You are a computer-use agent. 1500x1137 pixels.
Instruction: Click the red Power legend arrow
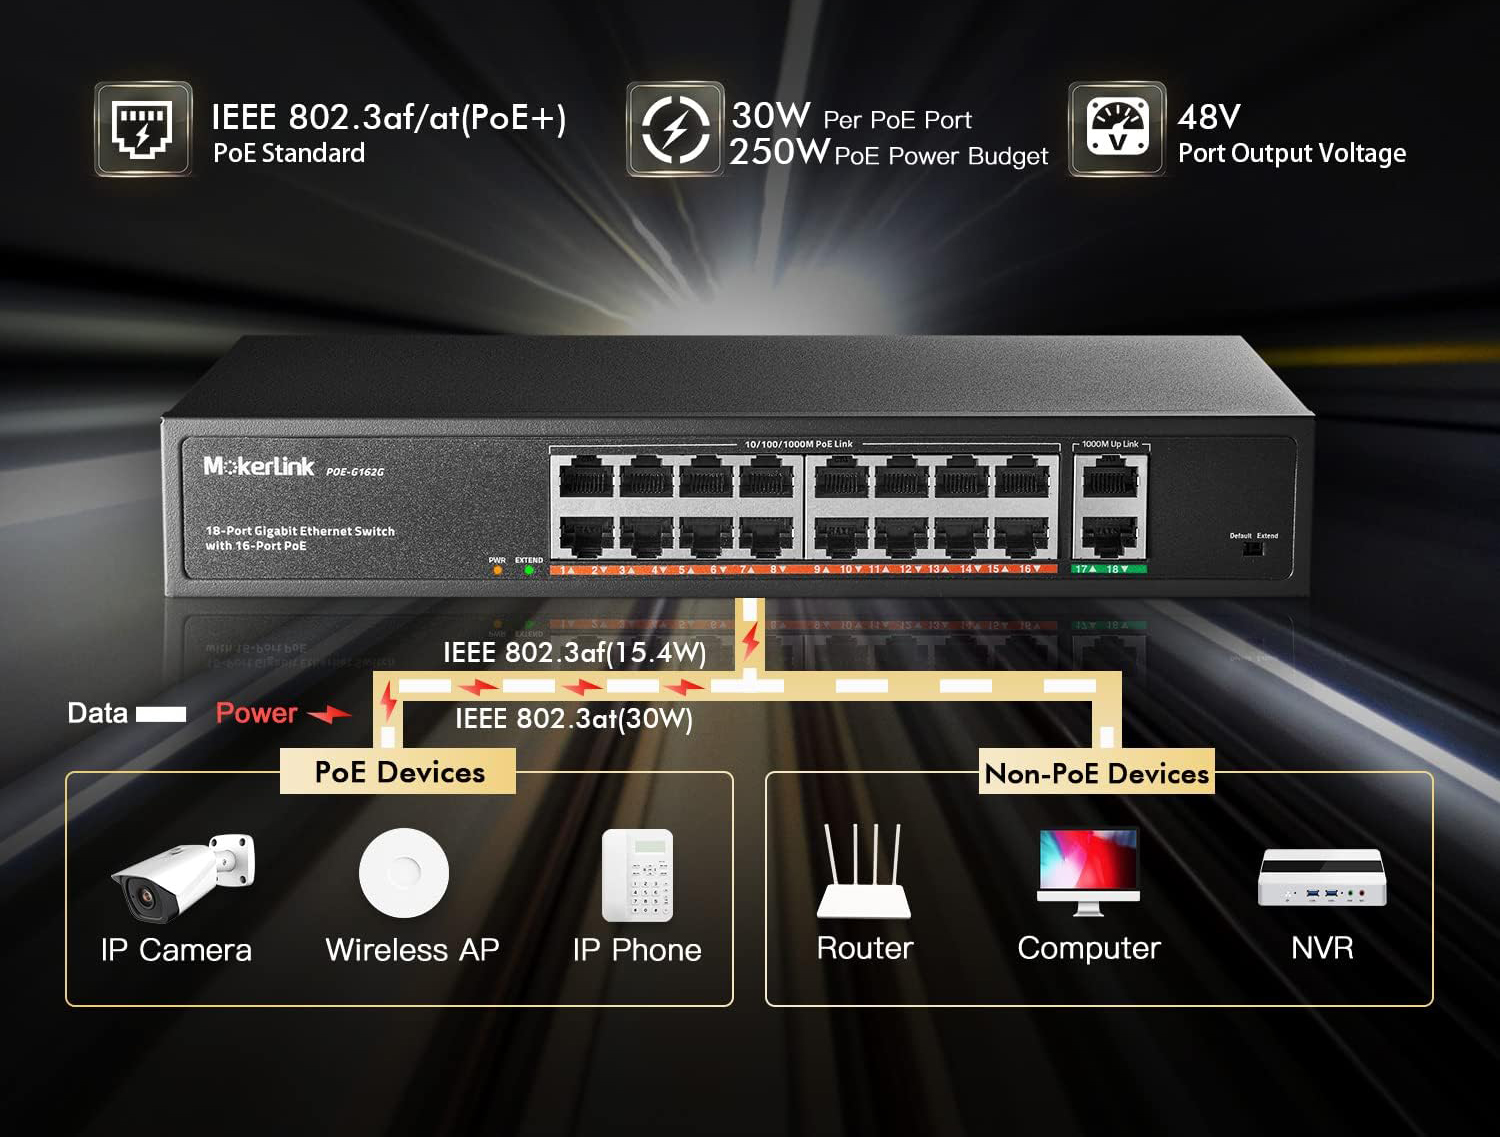pos(329,714)
